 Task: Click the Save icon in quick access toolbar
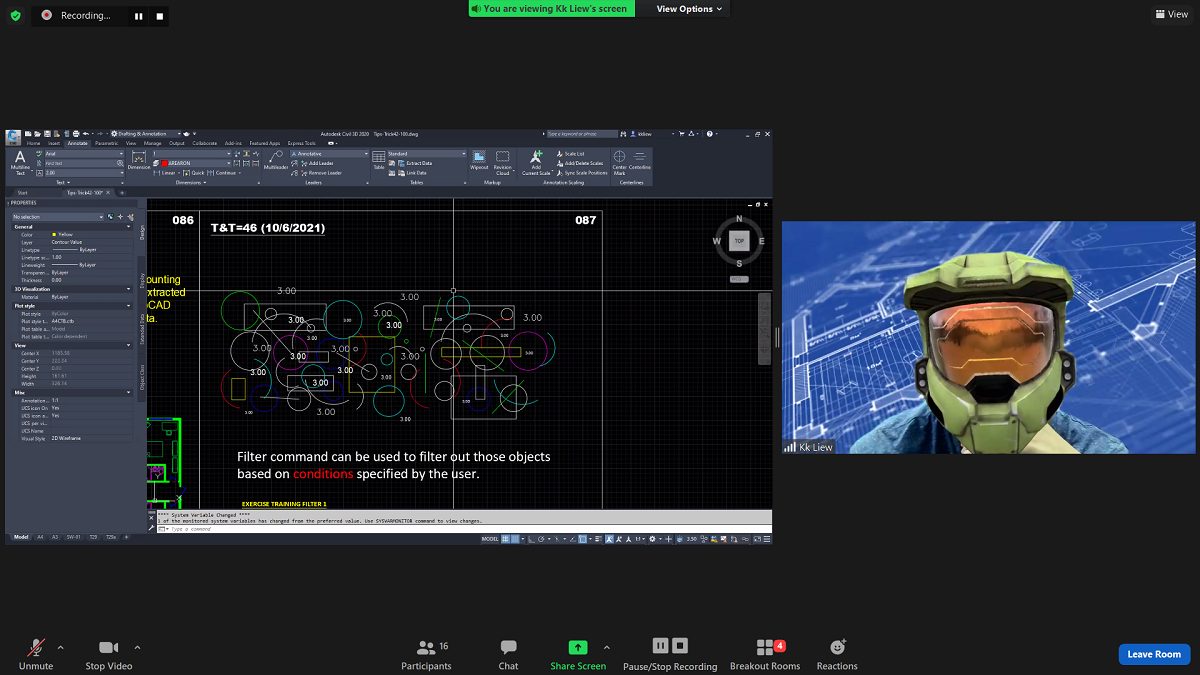click(47, 134)
